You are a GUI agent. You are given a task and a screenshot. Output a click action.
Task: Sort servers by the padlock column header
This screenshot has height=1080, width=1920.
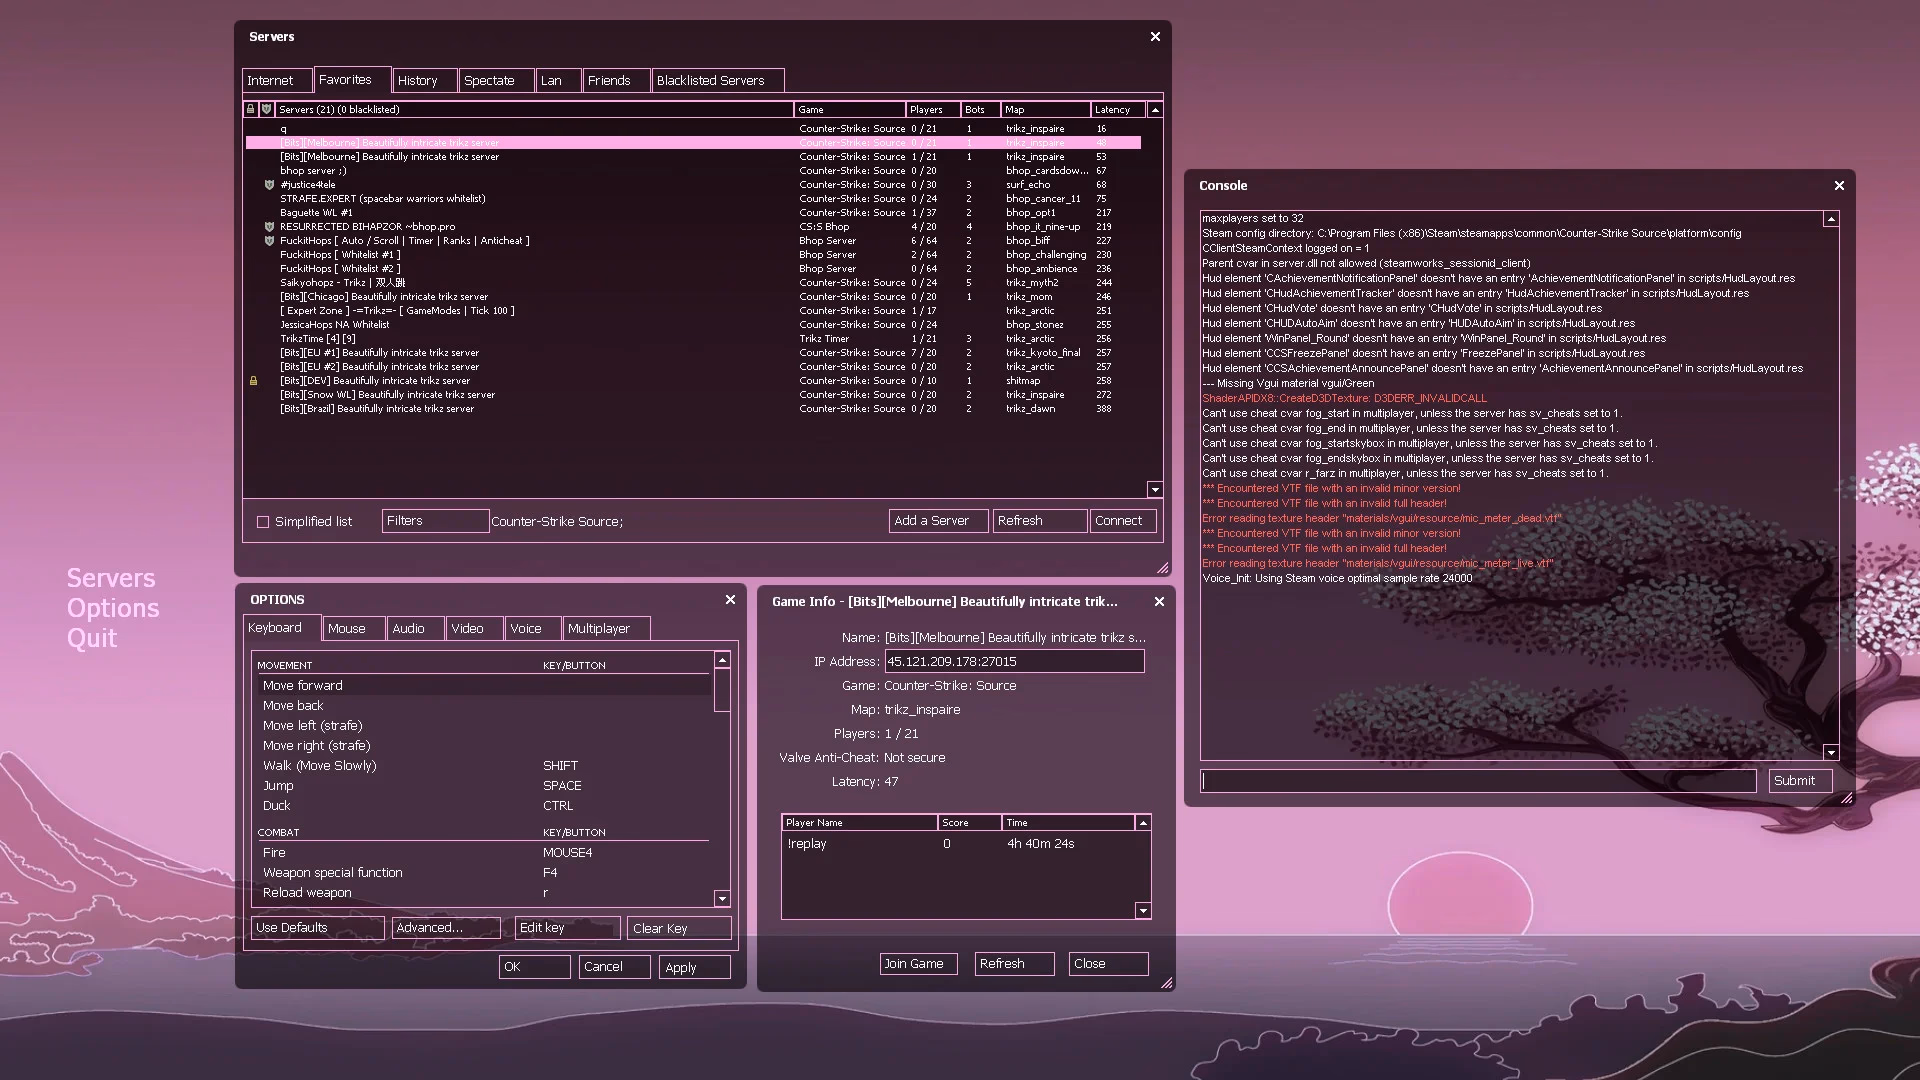tap(251, 109)
